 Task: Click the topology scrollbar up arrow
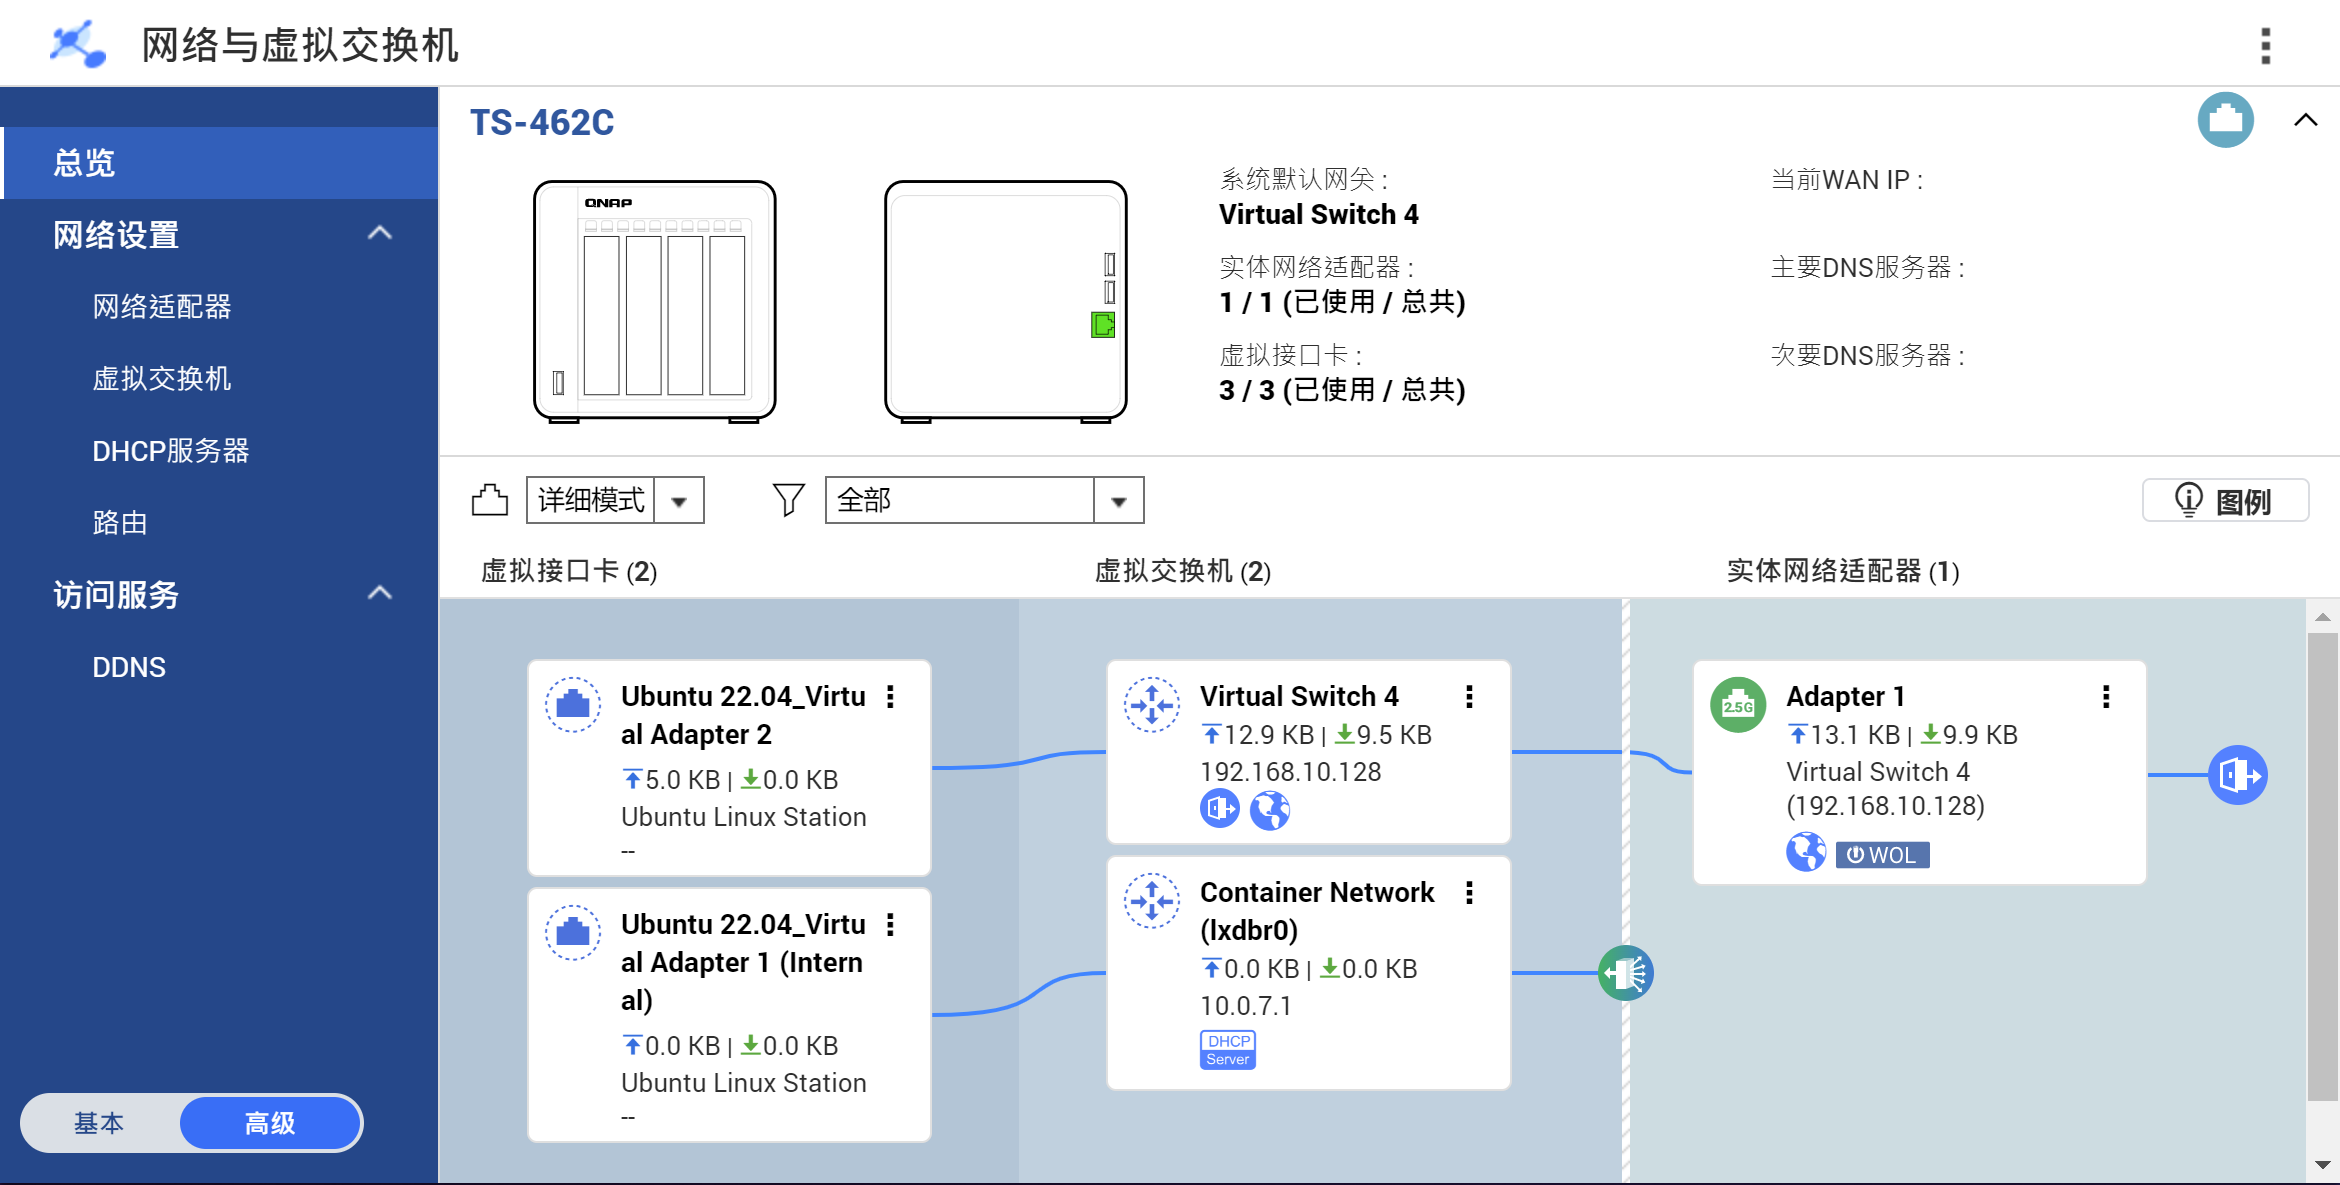tap(2322, 617)
